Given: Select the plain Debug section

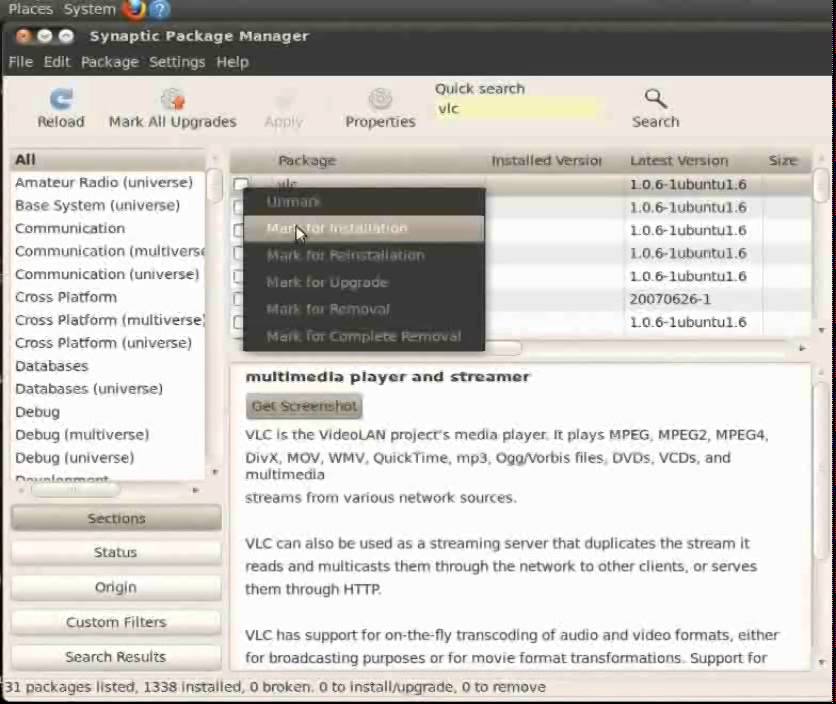Looking at the screenshot, I should pos(108,412).
